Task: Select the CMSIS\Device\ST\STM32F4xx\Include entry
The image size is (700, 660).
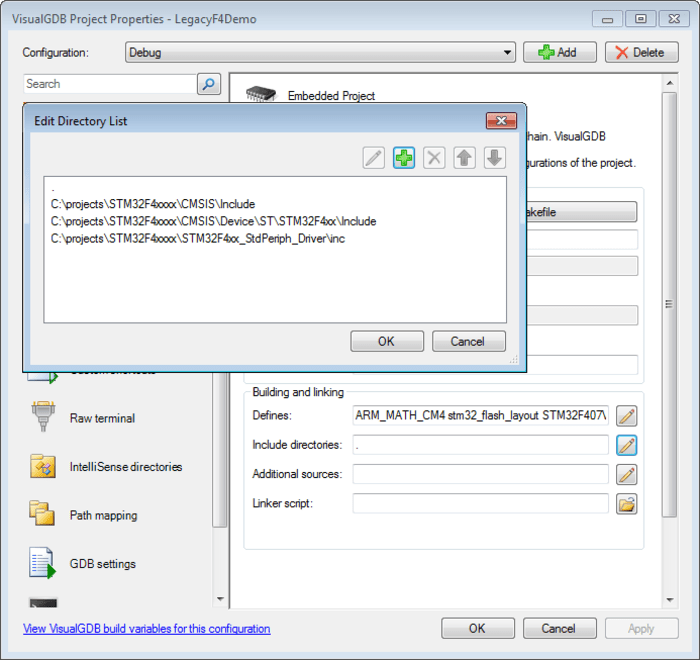Action: (x=213, y=221)
